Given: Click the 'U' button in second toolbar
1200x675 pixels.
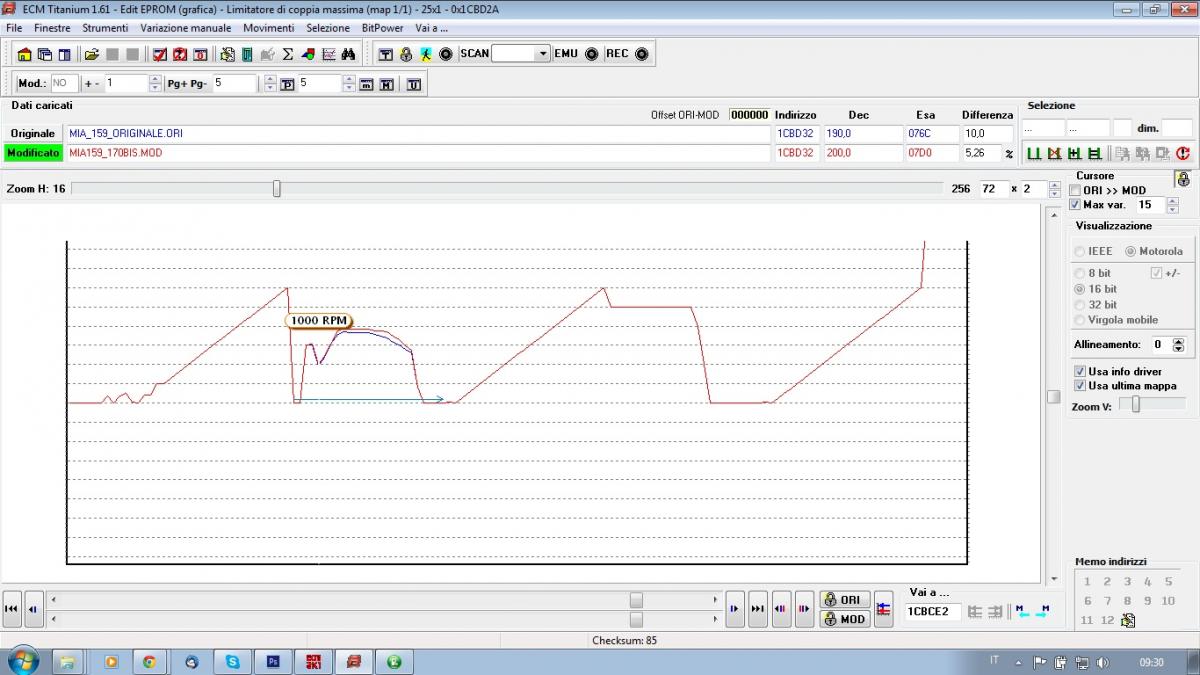Looking at the screenshot, I should (413, 84).
